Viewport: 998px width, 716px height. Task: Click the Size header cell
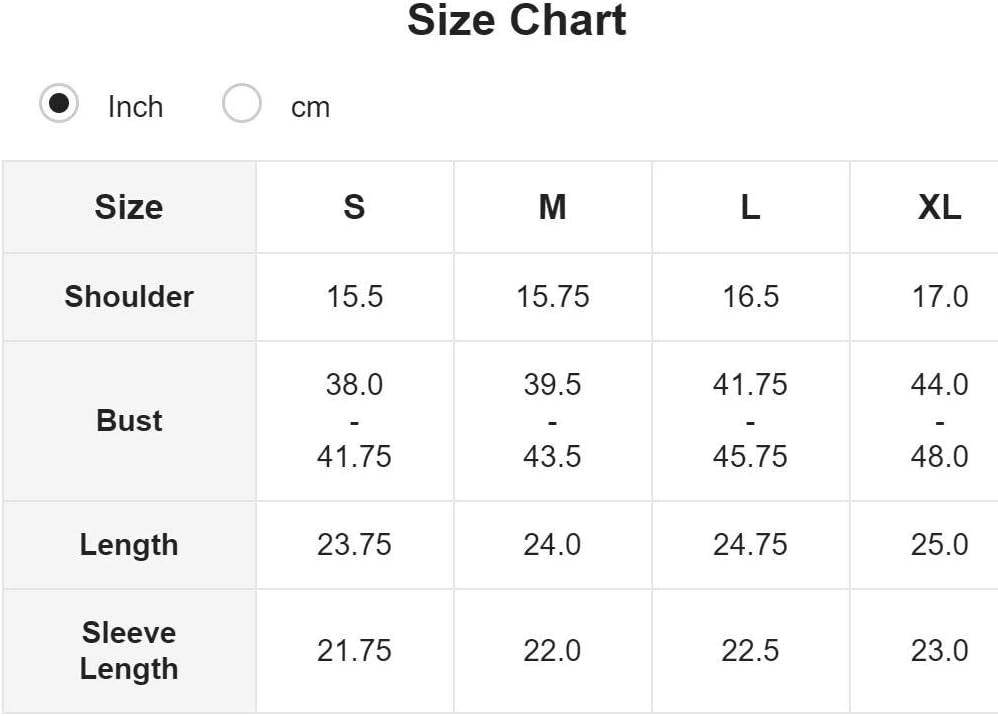pyautogui.click(x=129, y=207)
